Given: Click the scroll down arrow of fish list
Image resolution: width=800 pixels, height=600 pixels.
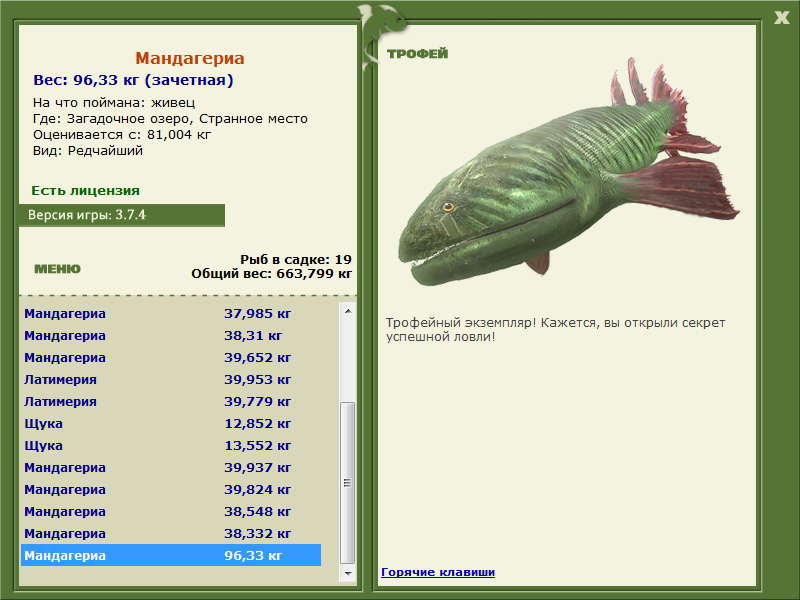Looking at the screenshot, I should (347, 573).
